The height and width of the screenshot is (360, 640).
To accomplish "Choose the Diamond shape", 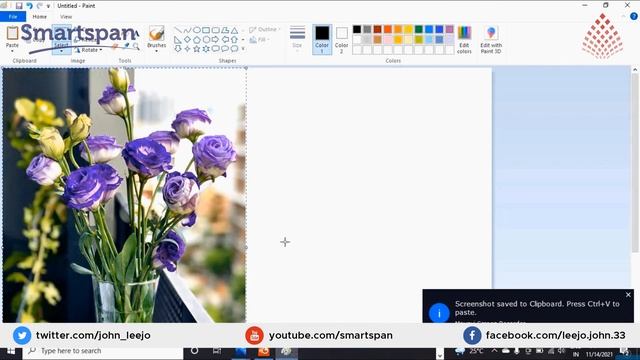I will tap(187, 40).
